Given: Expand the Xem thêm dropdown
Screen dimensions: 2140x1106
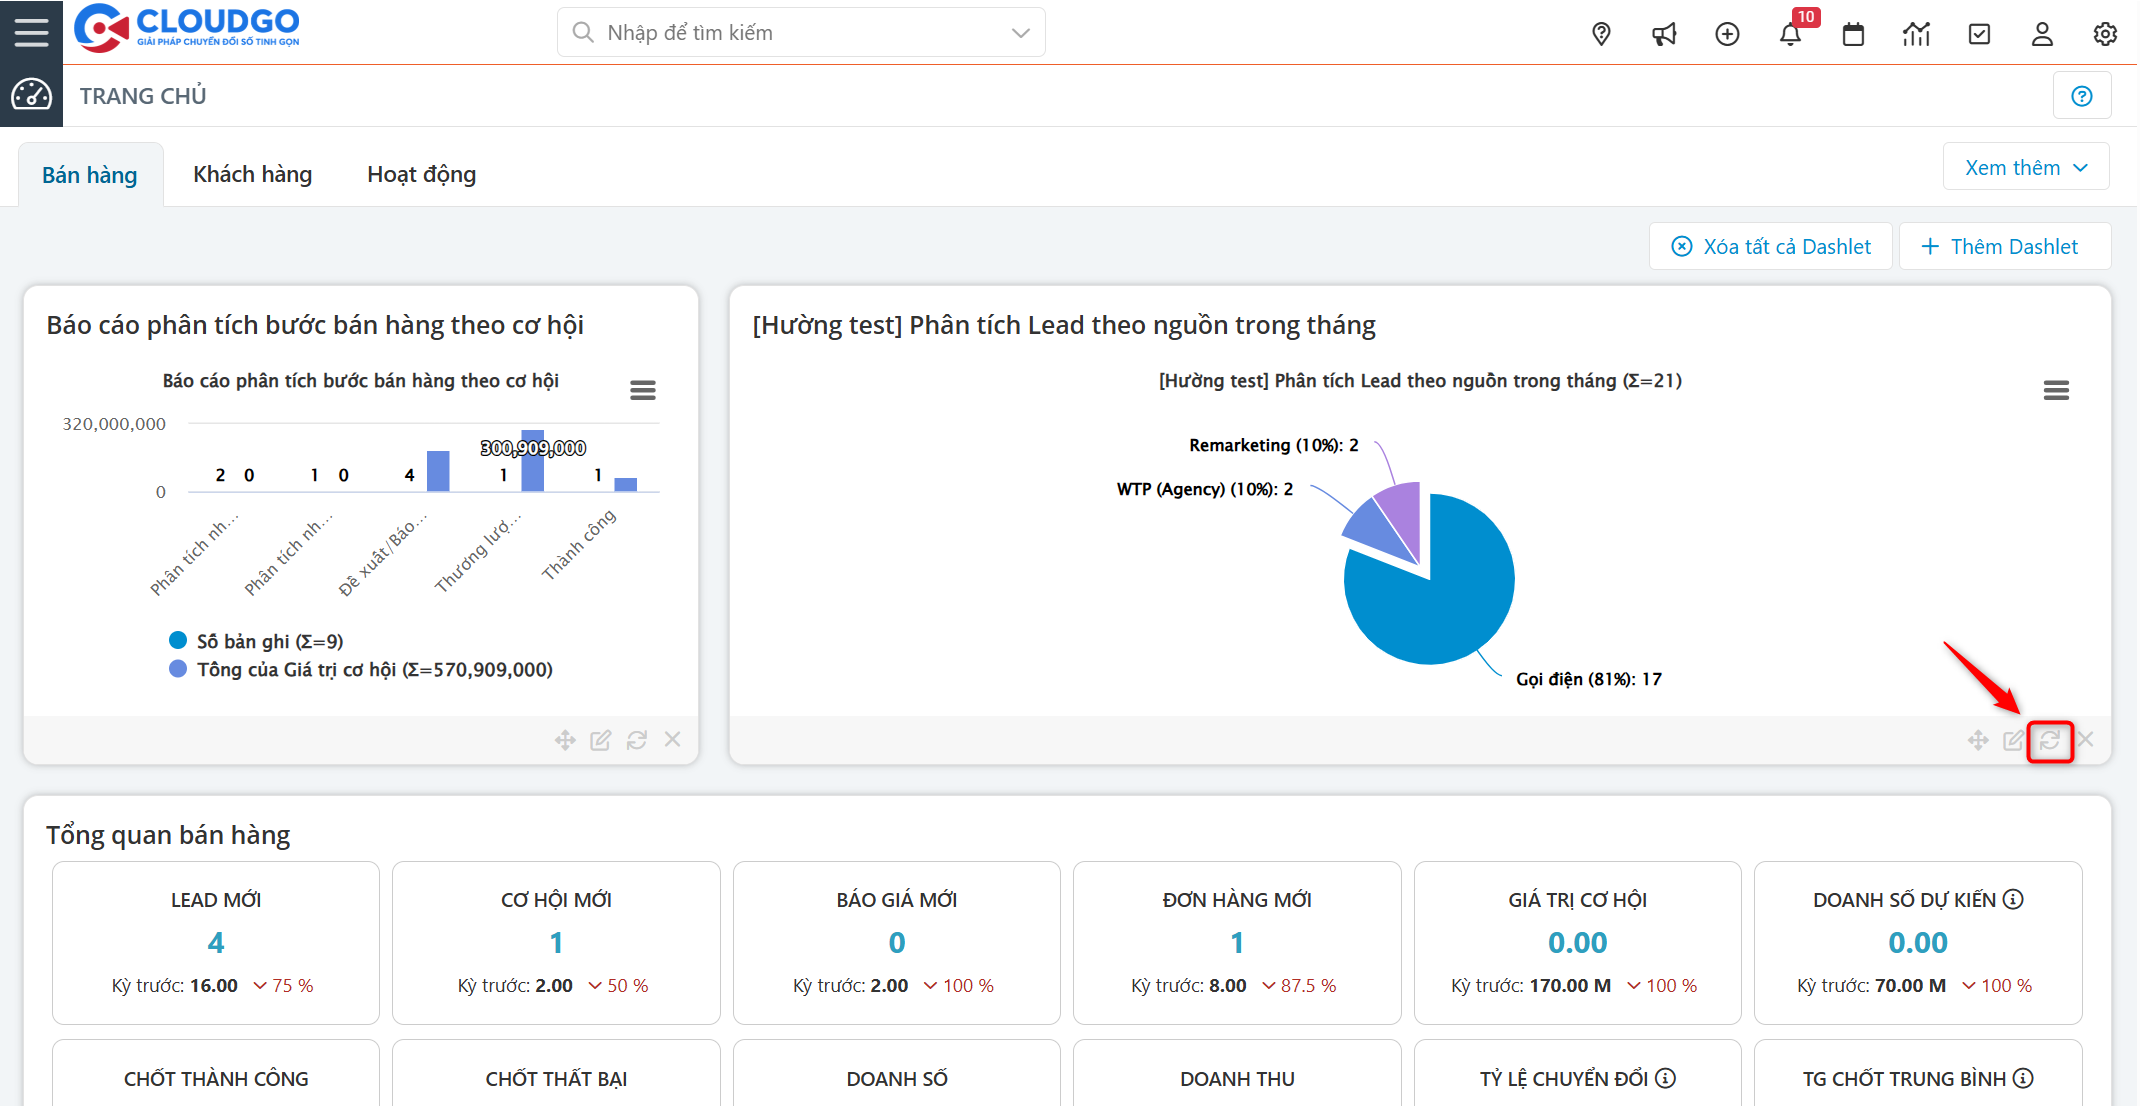Looking at the screenshot, I should (x=2025, y=168).
